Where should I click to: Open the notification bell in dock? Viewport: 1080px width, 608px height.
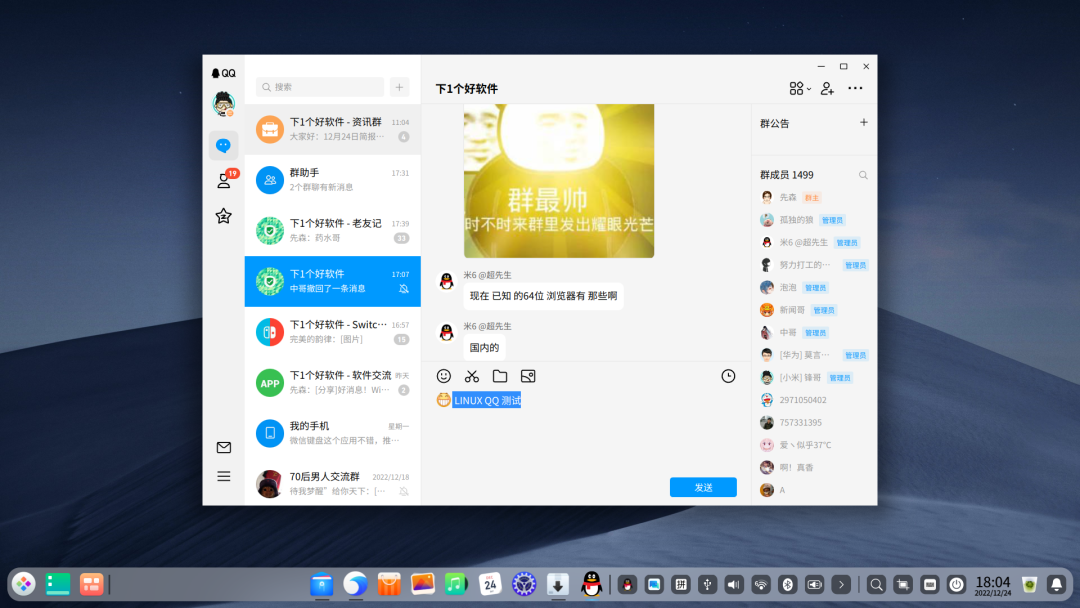1056,585
